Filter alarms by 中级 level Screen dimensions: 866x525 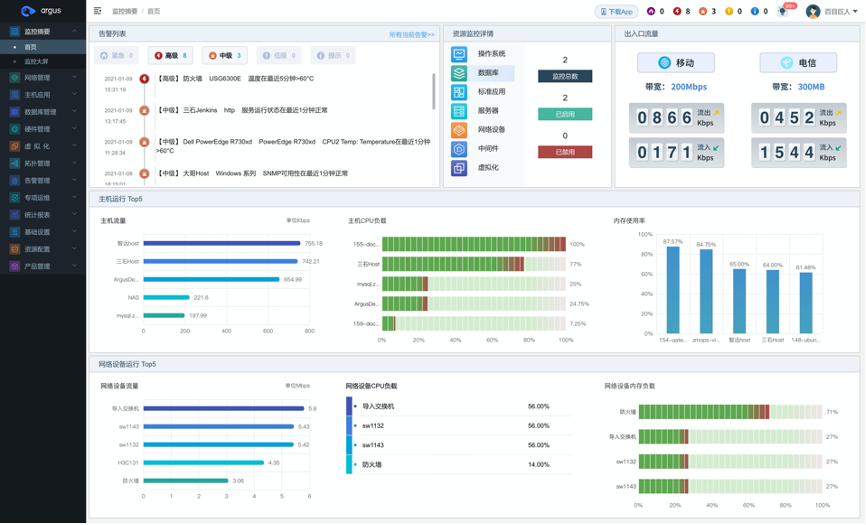(x=225, y=55)
